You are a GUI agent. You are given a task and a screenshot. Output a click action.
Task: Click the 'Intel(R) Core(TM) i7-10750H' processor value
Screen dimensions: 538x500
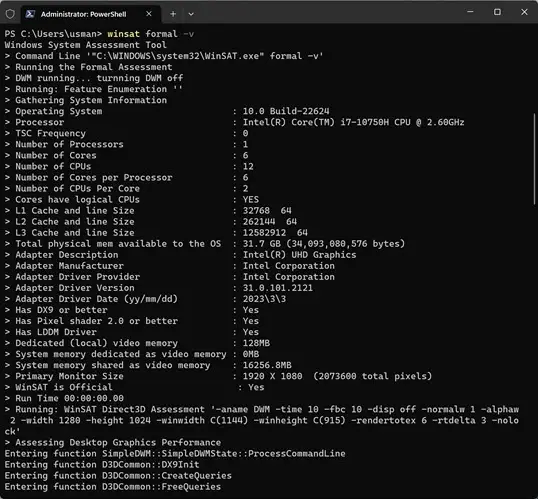coord(353,122)
